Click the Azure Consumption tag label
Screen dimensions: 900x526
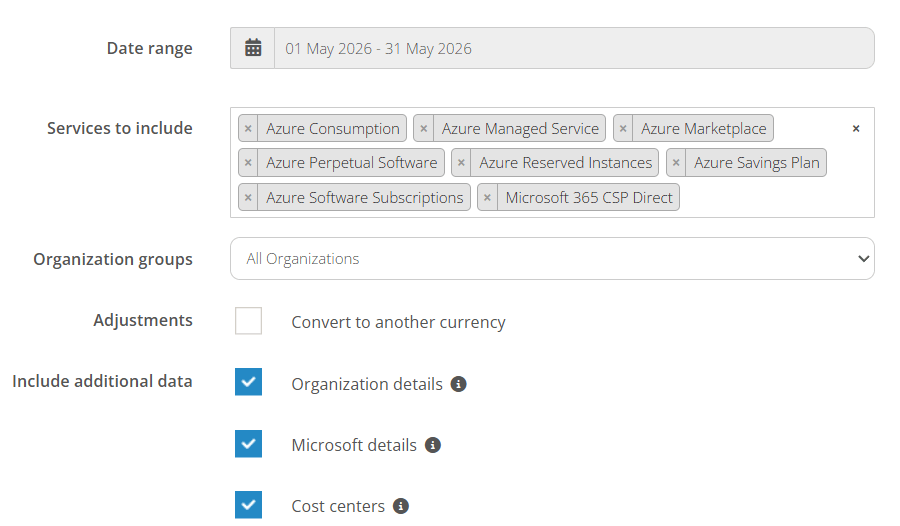(x=333, y=129)
